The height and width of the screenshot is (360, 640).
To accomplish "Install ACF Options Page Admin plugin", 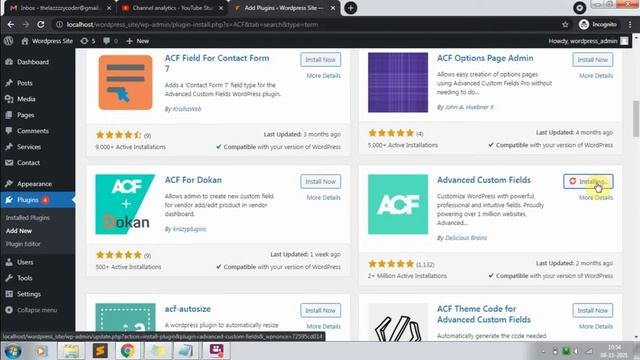I will click(593, 60).
